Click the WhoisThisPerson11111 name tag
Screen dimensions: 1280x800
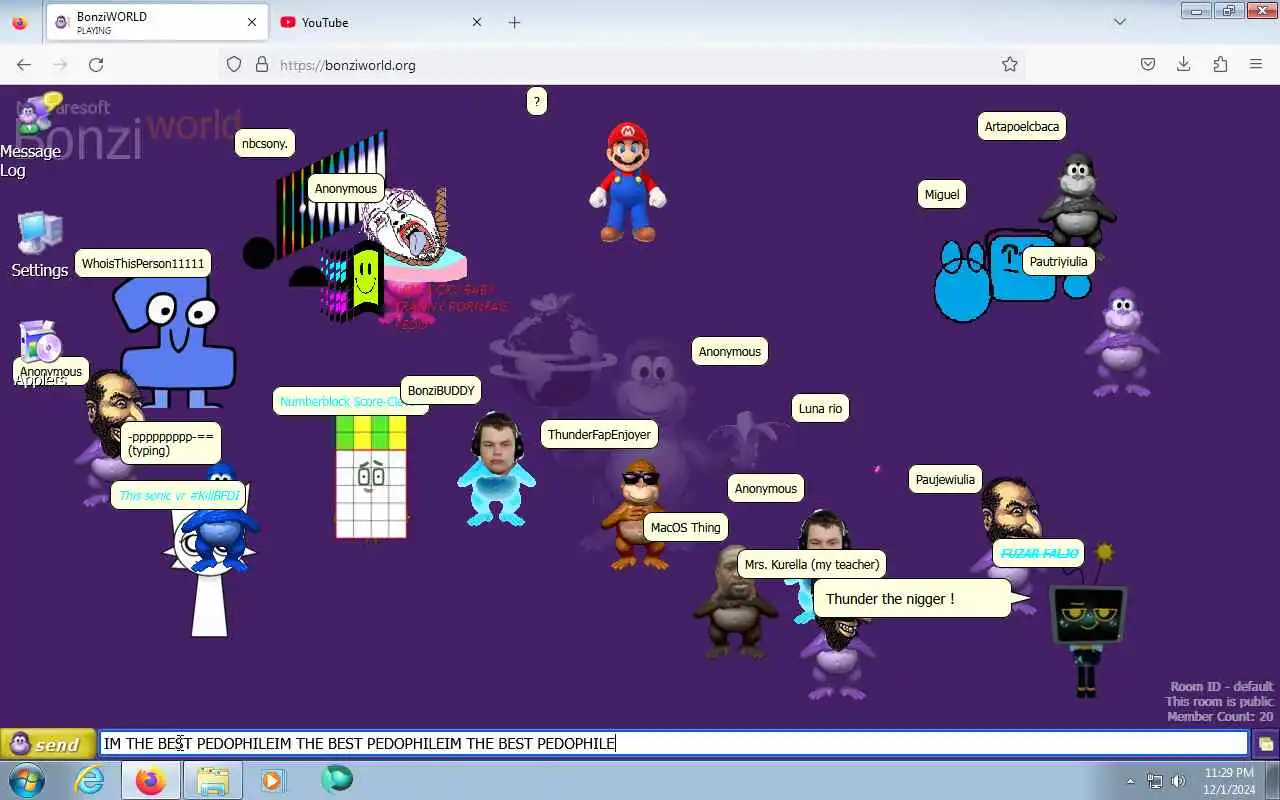(x=143, y=264)
